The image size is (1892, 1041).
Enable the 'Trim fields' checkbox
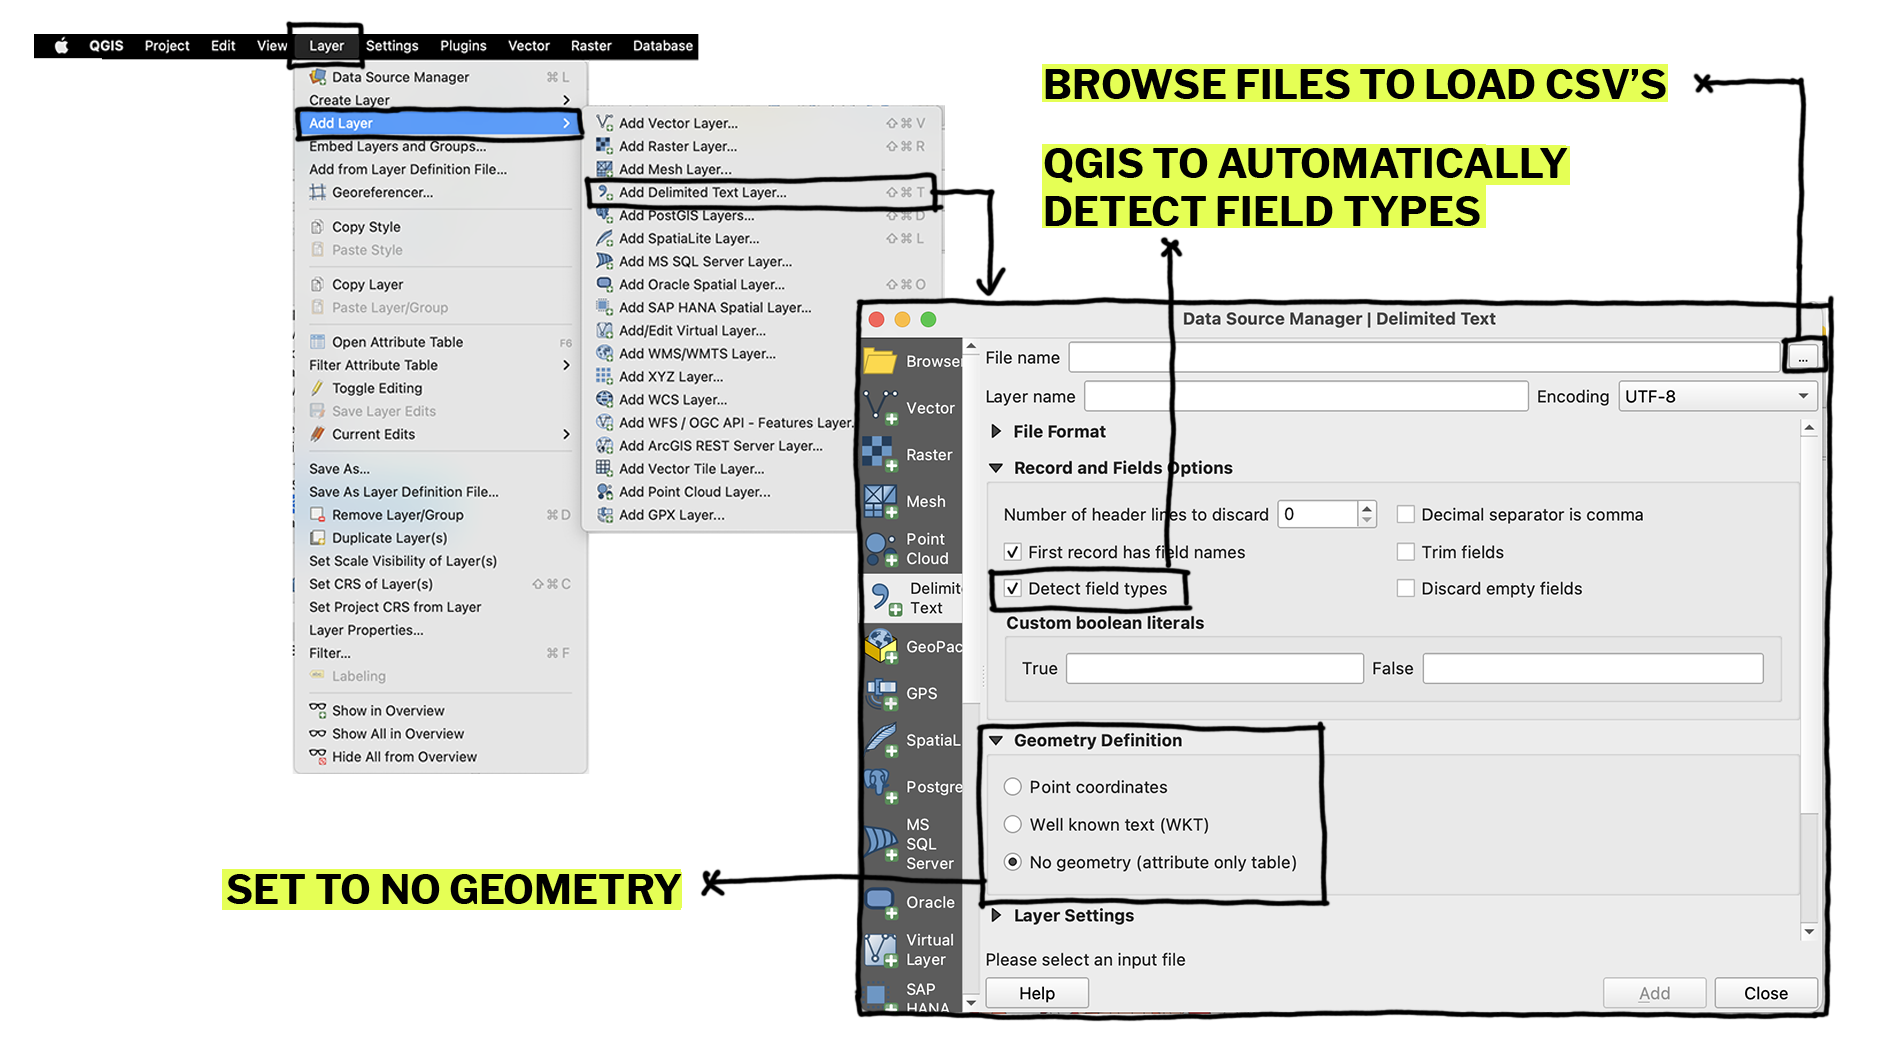1406,552
